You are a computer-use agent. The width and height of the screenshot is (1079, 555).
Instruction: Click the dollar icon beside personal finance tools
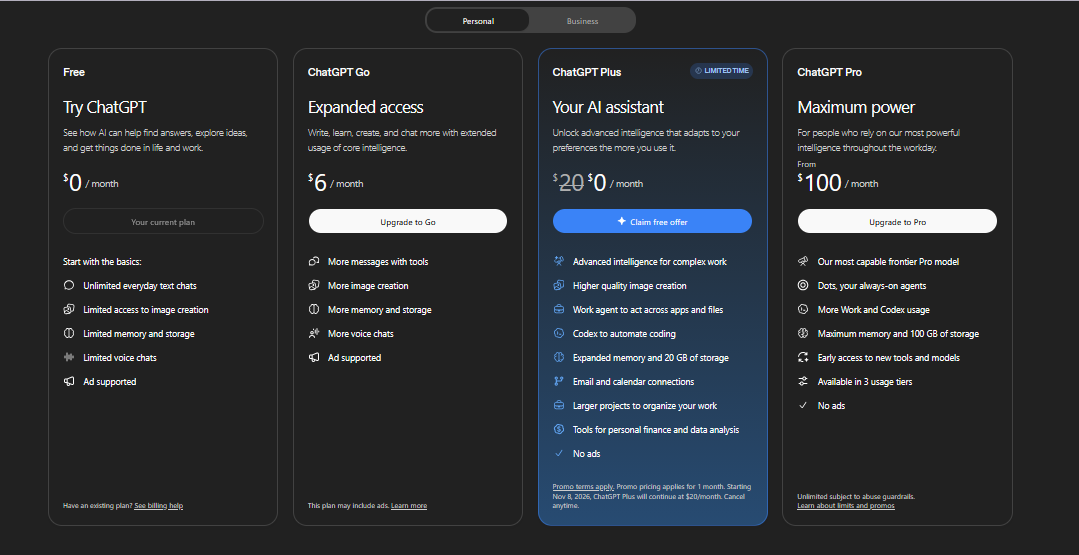pyautogui.click(x=559, y=429)
